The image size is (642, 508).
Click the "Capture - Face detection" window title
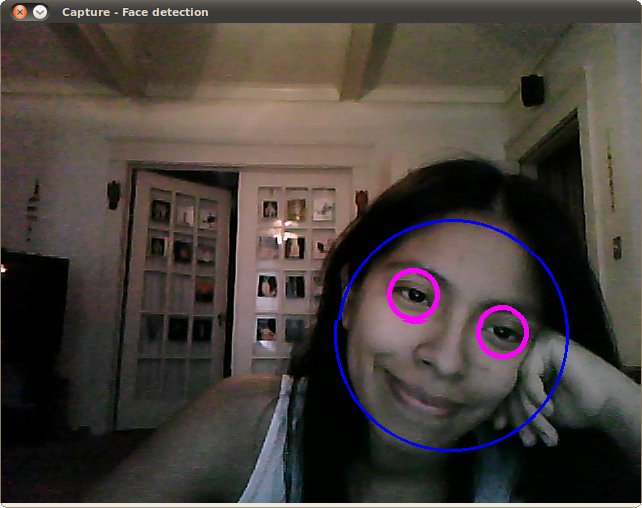point(135,12)
